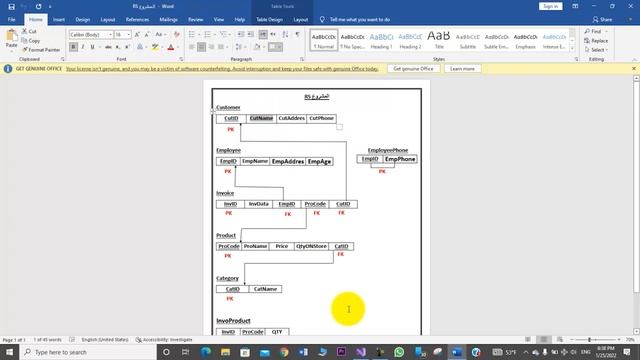The height and width of the screenshot is (360, 640).
Task: Switch to the References tab
Action: [138, 19]
